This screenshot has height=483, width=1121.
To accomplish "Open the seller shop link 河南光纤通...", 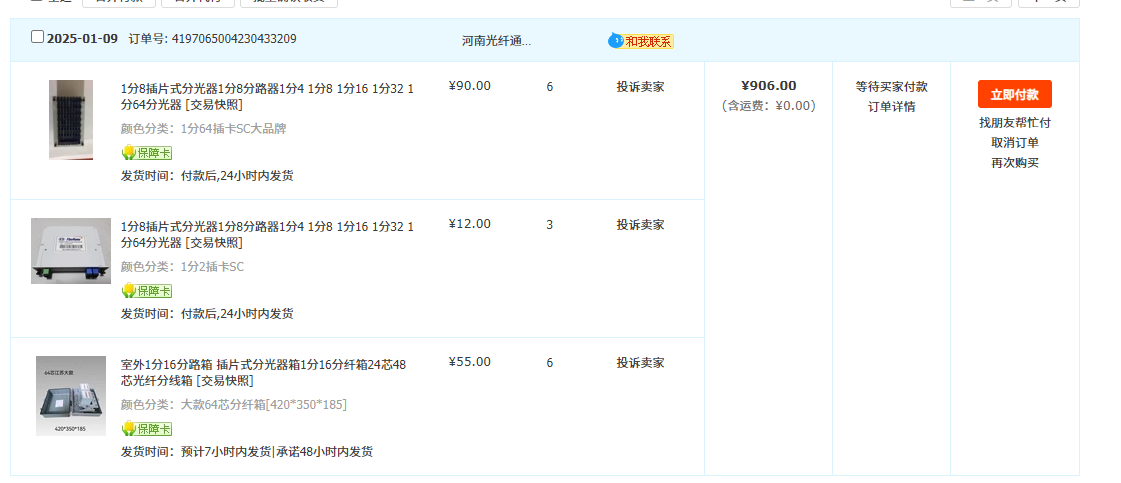I will tap(496, 41).
